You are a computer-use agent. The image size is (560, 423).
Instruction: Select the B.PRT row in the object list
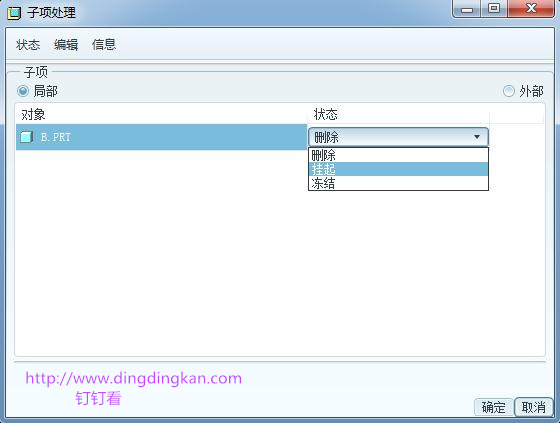(x=161, y=137)
